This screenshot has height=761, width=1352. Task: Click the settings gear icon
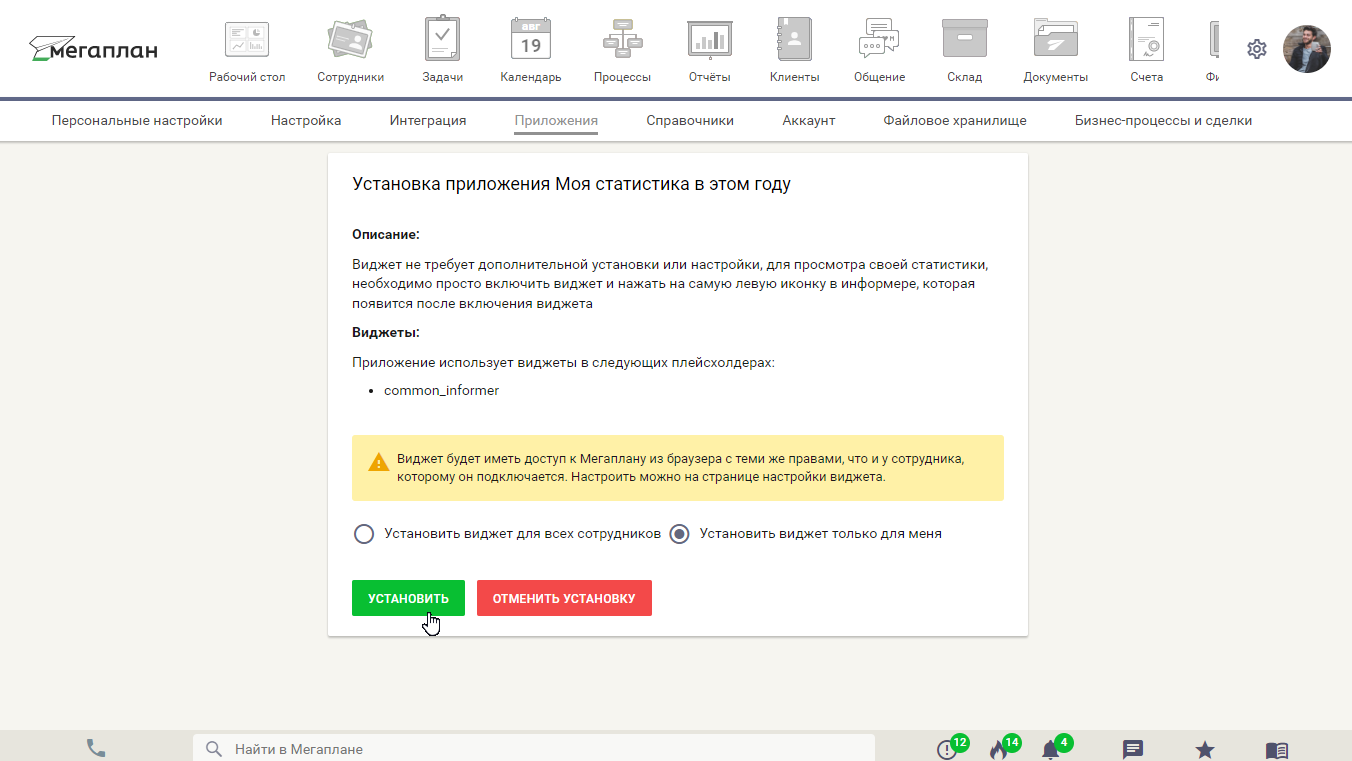(1257, 49)
